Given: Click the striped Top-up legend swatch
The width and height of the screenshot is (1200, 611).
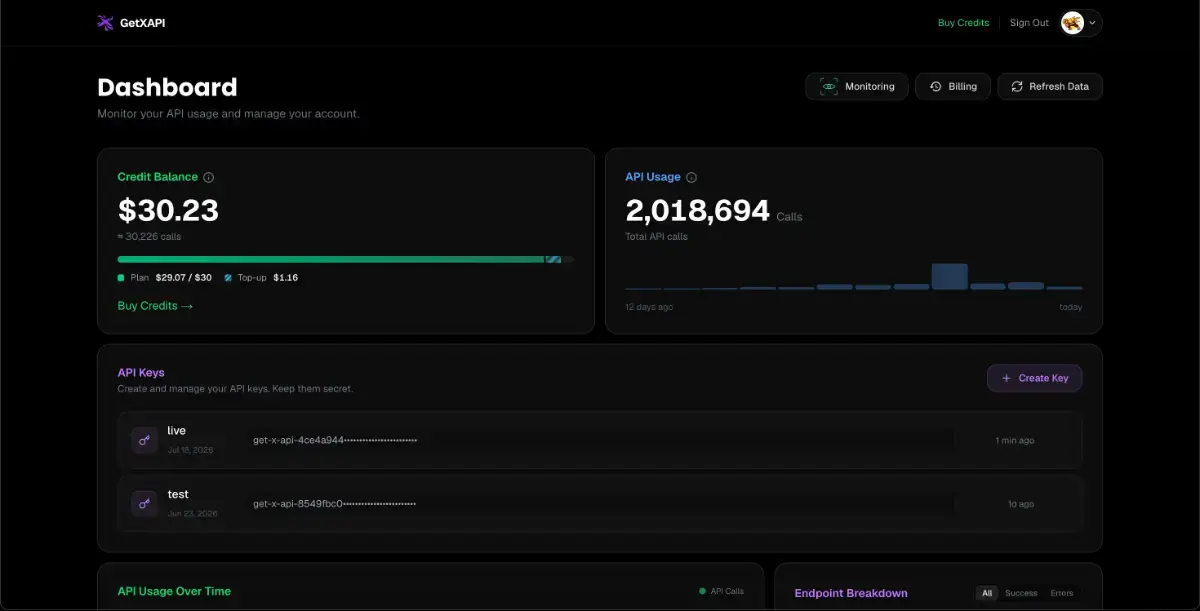Looking at the screenshot, I should 228,277.
